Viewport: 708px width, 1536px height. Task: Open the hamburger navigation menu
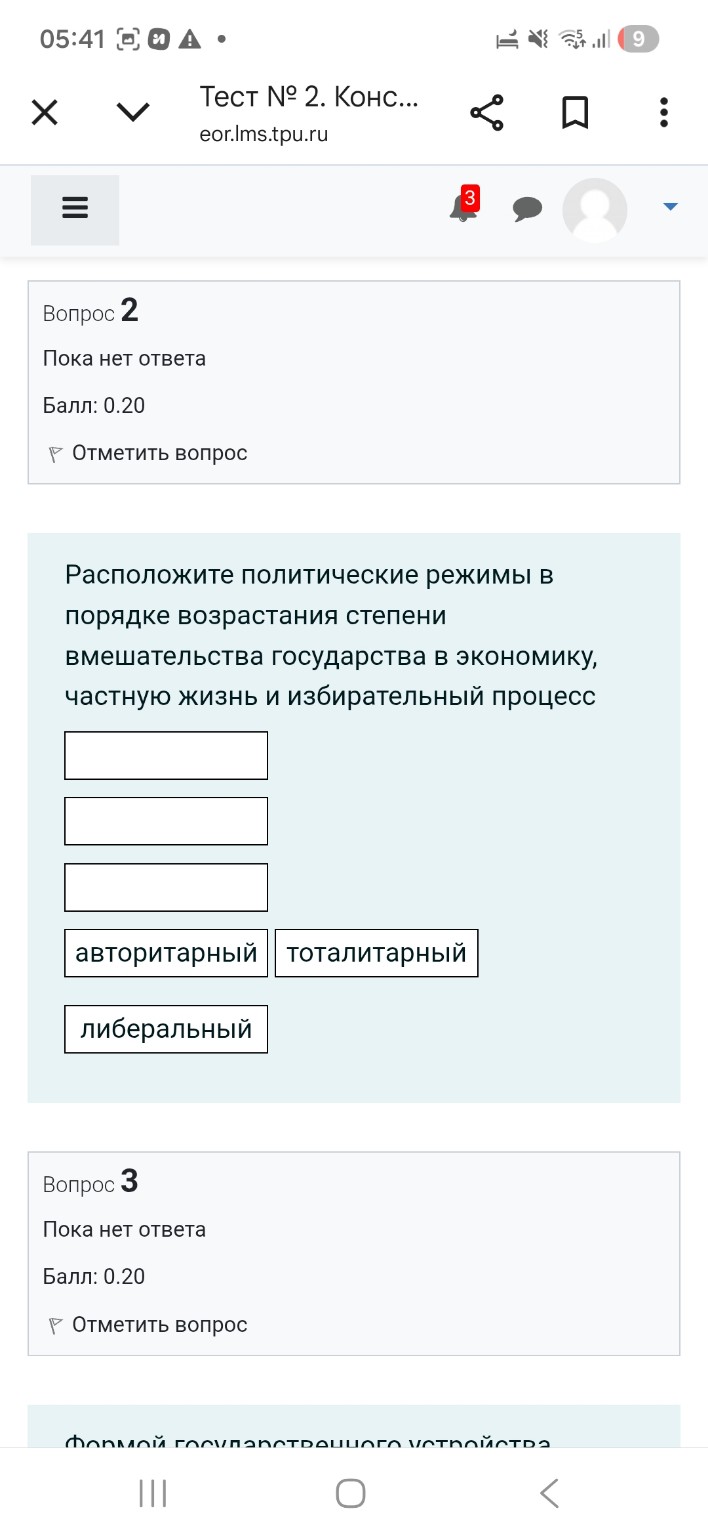click(x=75, y=209)
